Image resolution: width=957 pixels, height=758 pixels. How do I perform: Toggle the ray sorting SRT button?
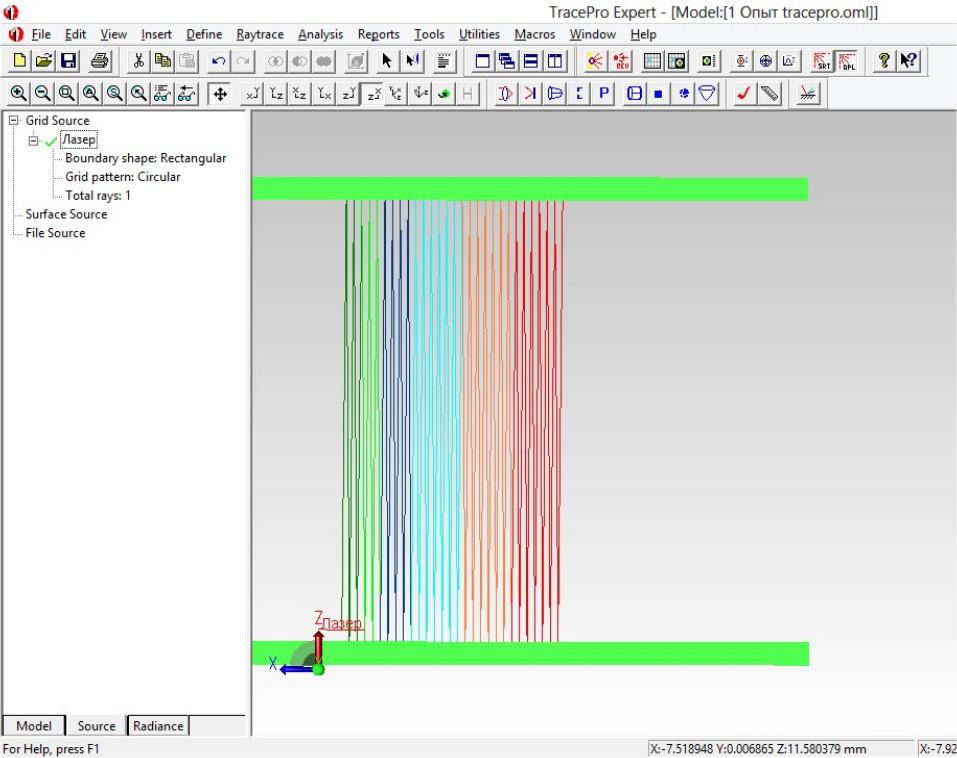(821, 61)
